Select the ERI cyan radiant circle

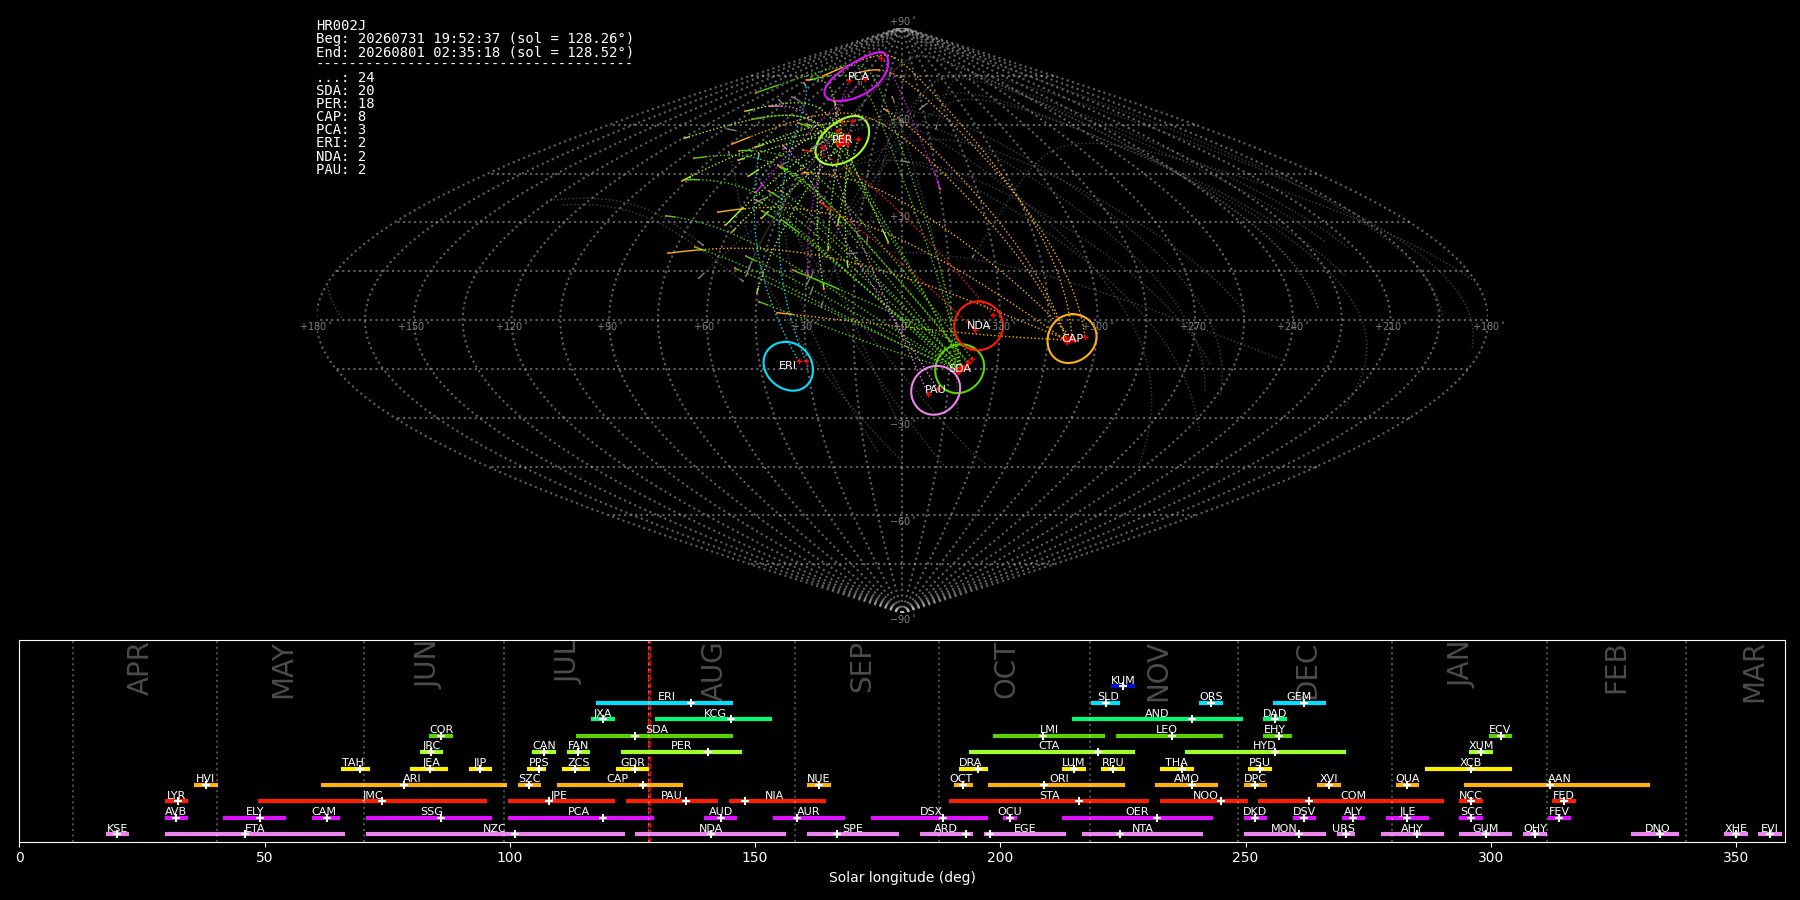point(788,366)
